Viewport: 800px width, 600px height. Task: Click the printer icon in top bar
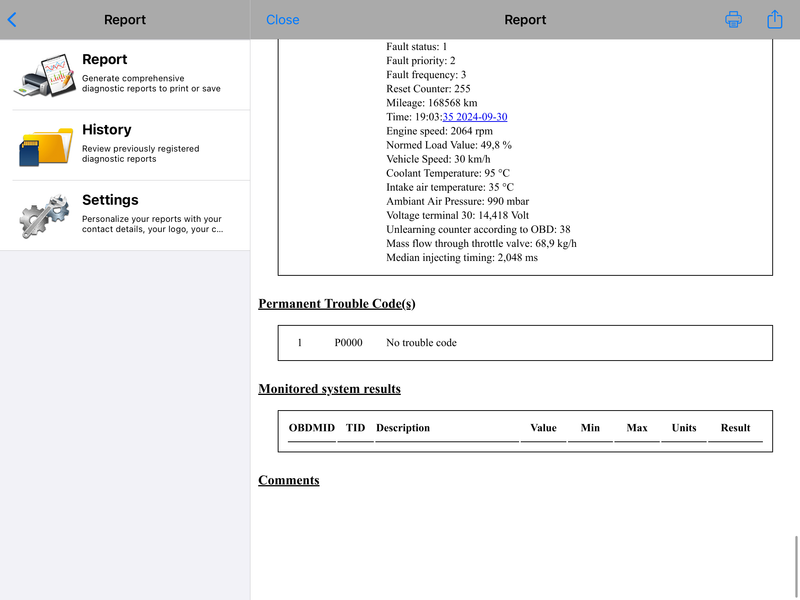coord(733,19)
